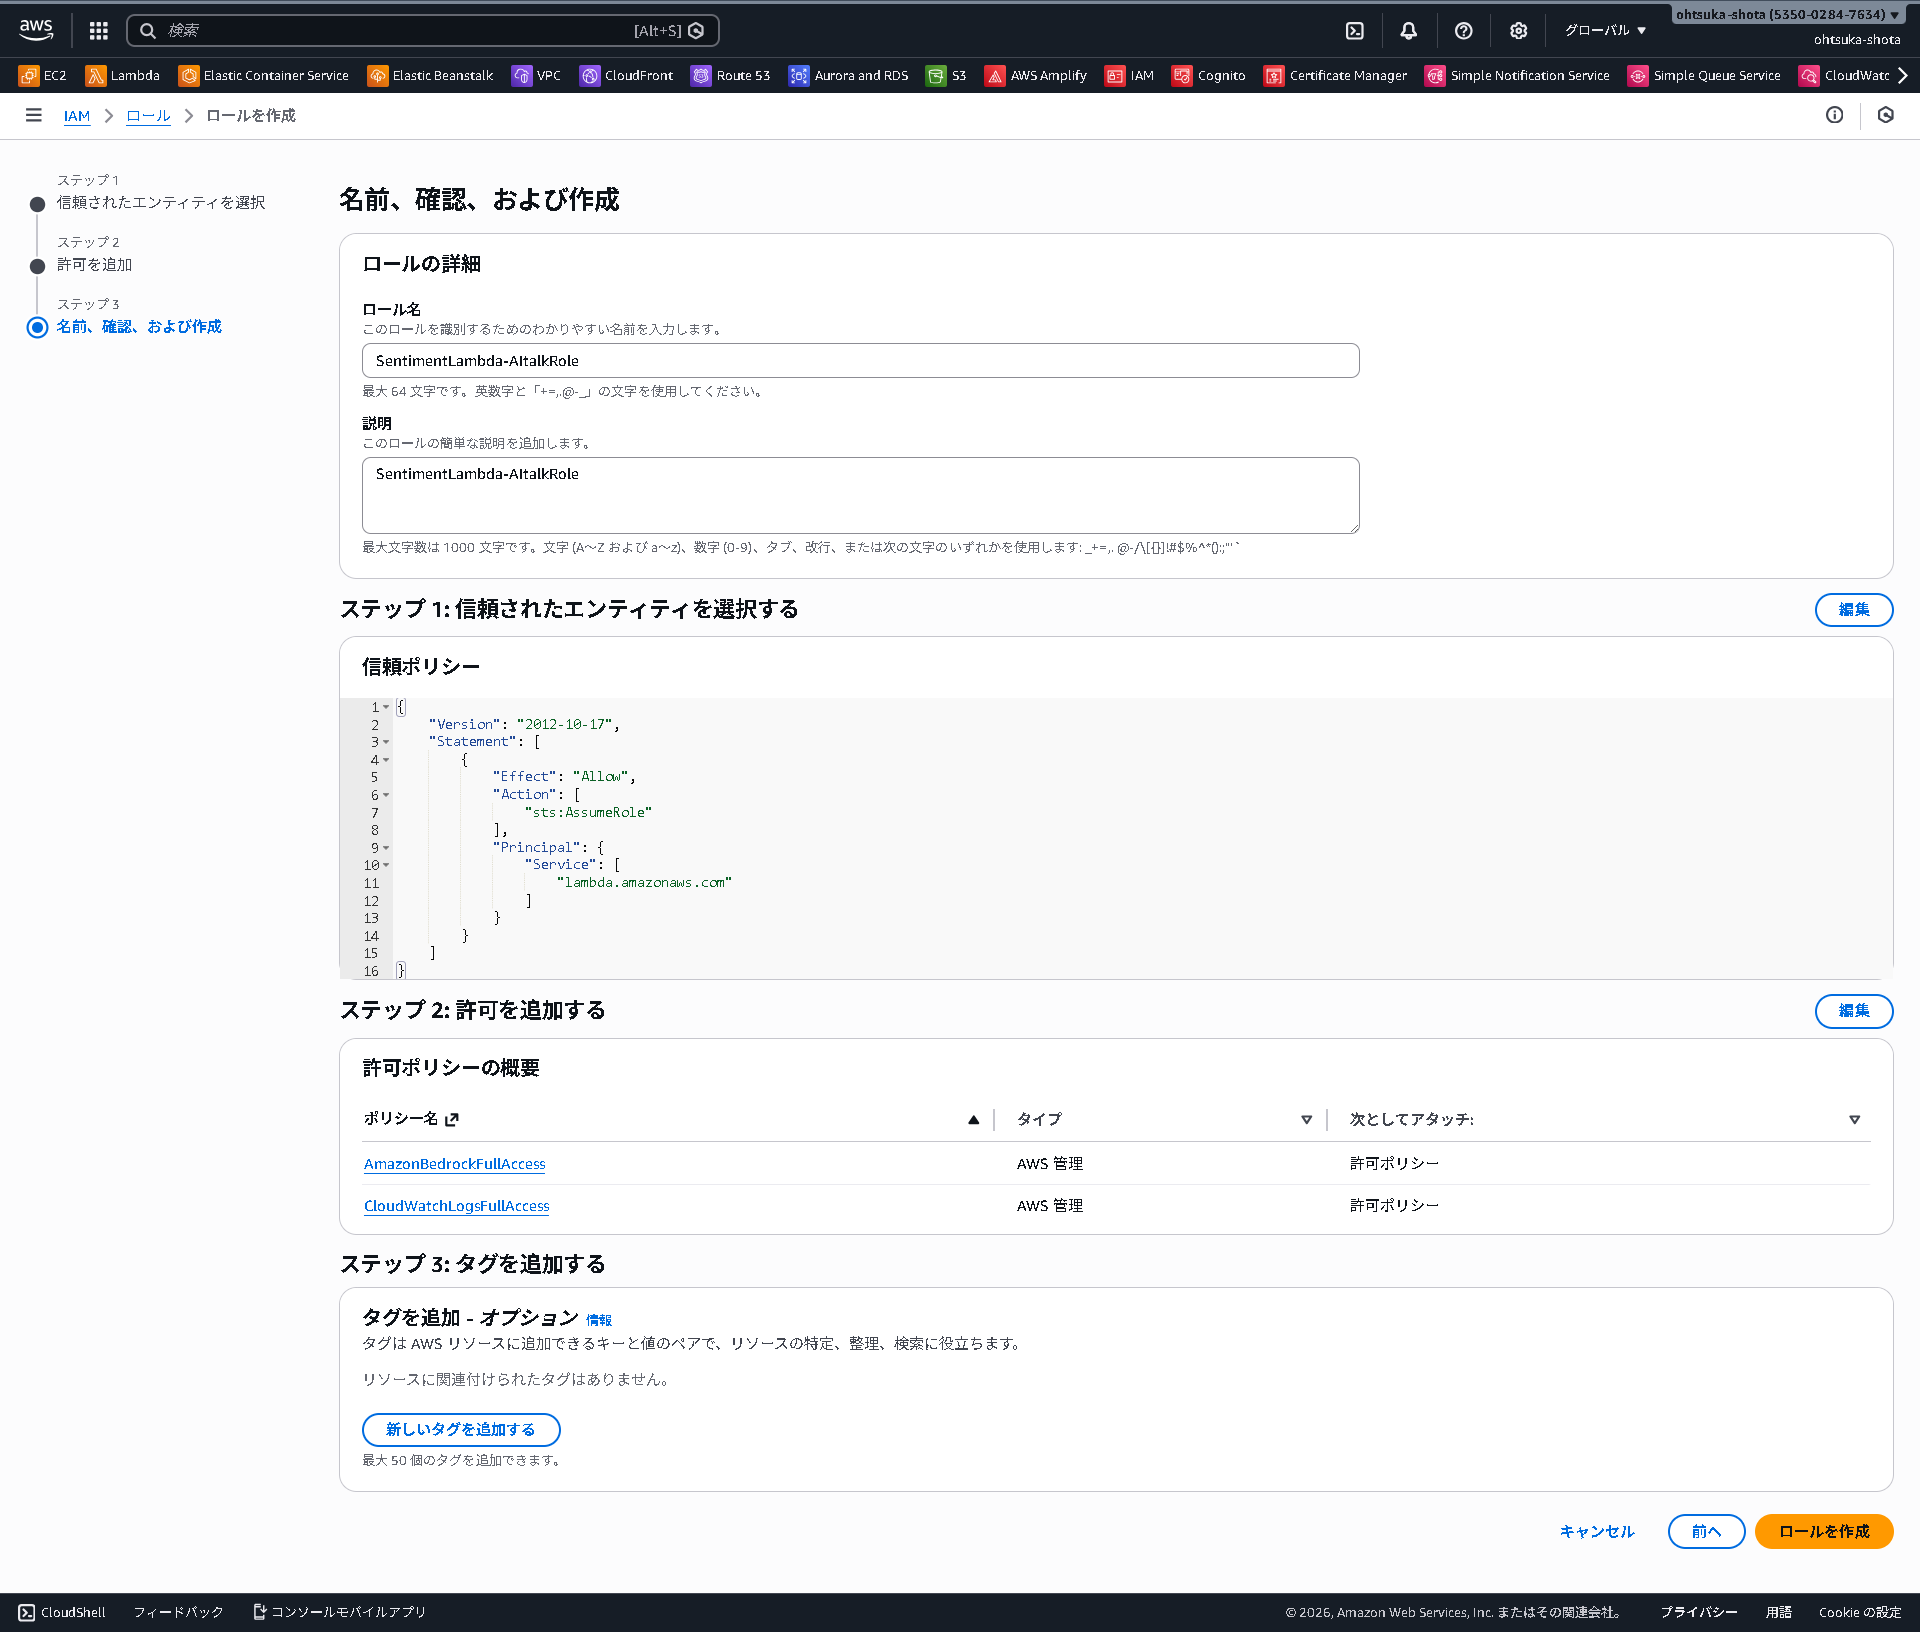This screenshot has width=1920, height=1632.
Task: Open the IAM favorite icon
Action: coord(1129,75)
